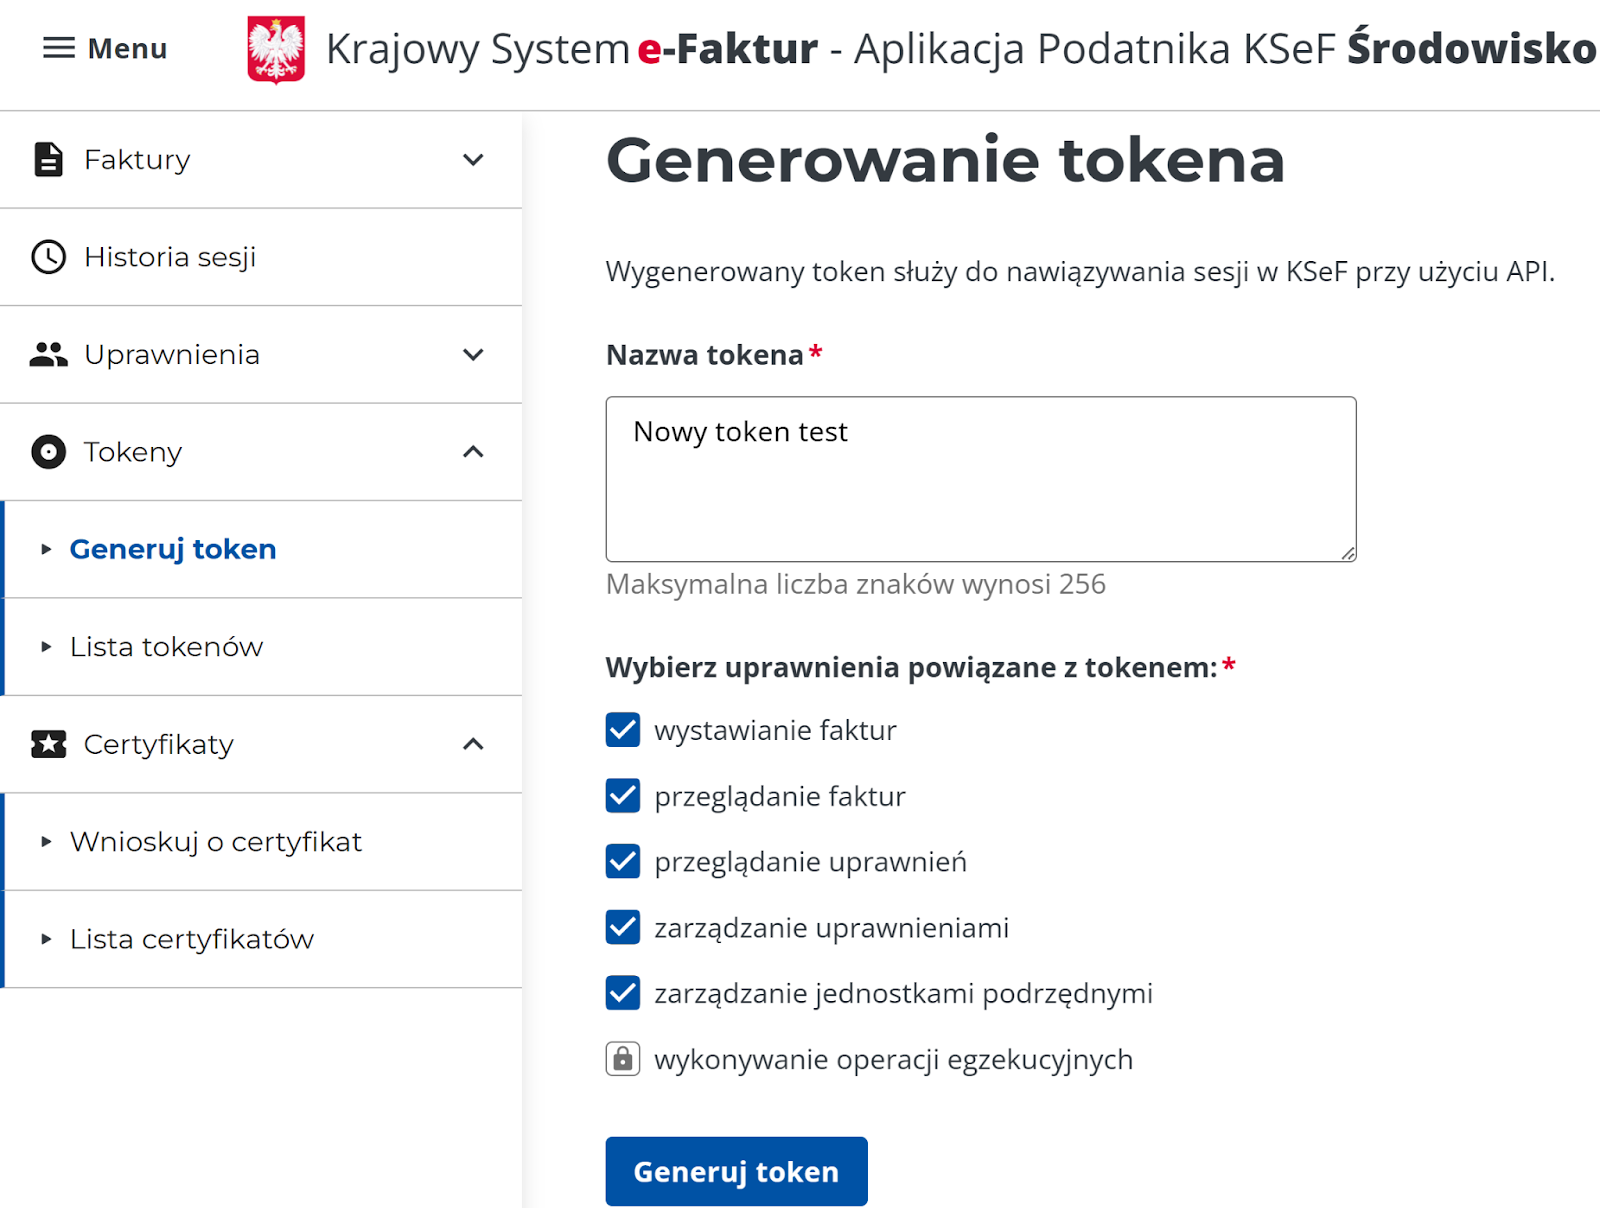Click the Polish eagle emblem logo
1600x1208 pixels.
[276, 49]
